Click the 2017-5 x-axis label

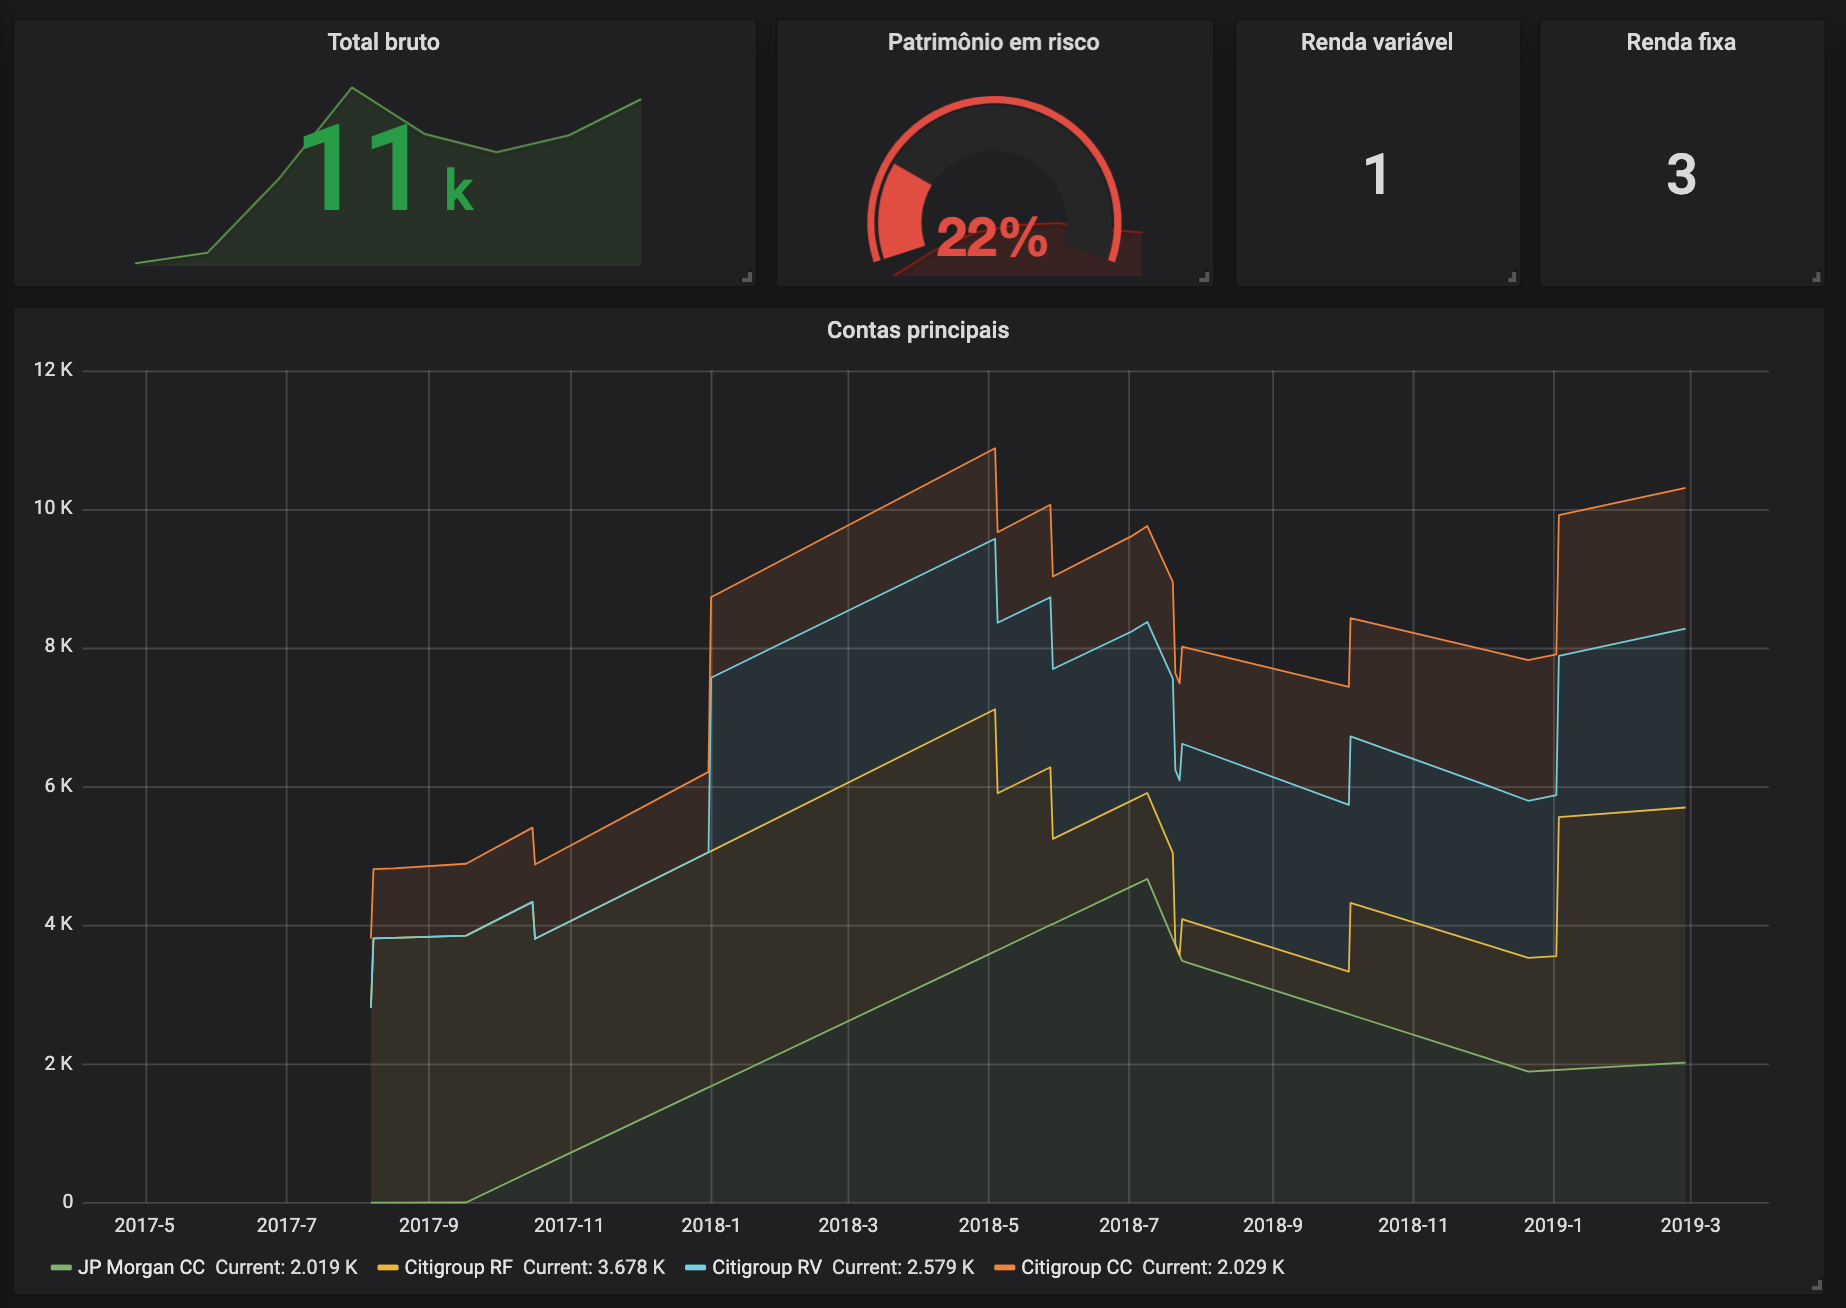tap(144, 1225)
